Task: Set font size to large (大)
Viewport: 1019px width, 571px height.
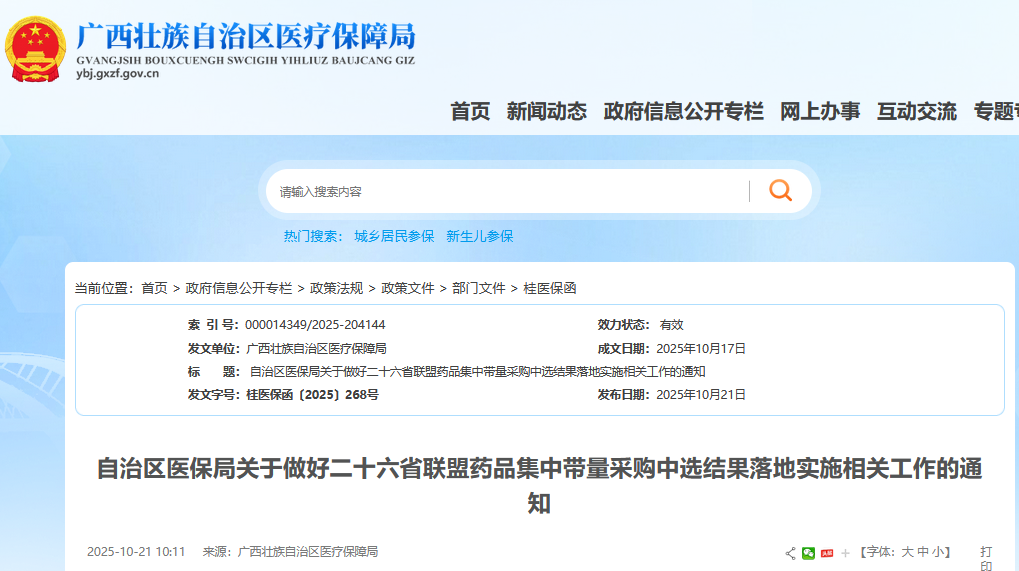Action: tap(908, 552)
